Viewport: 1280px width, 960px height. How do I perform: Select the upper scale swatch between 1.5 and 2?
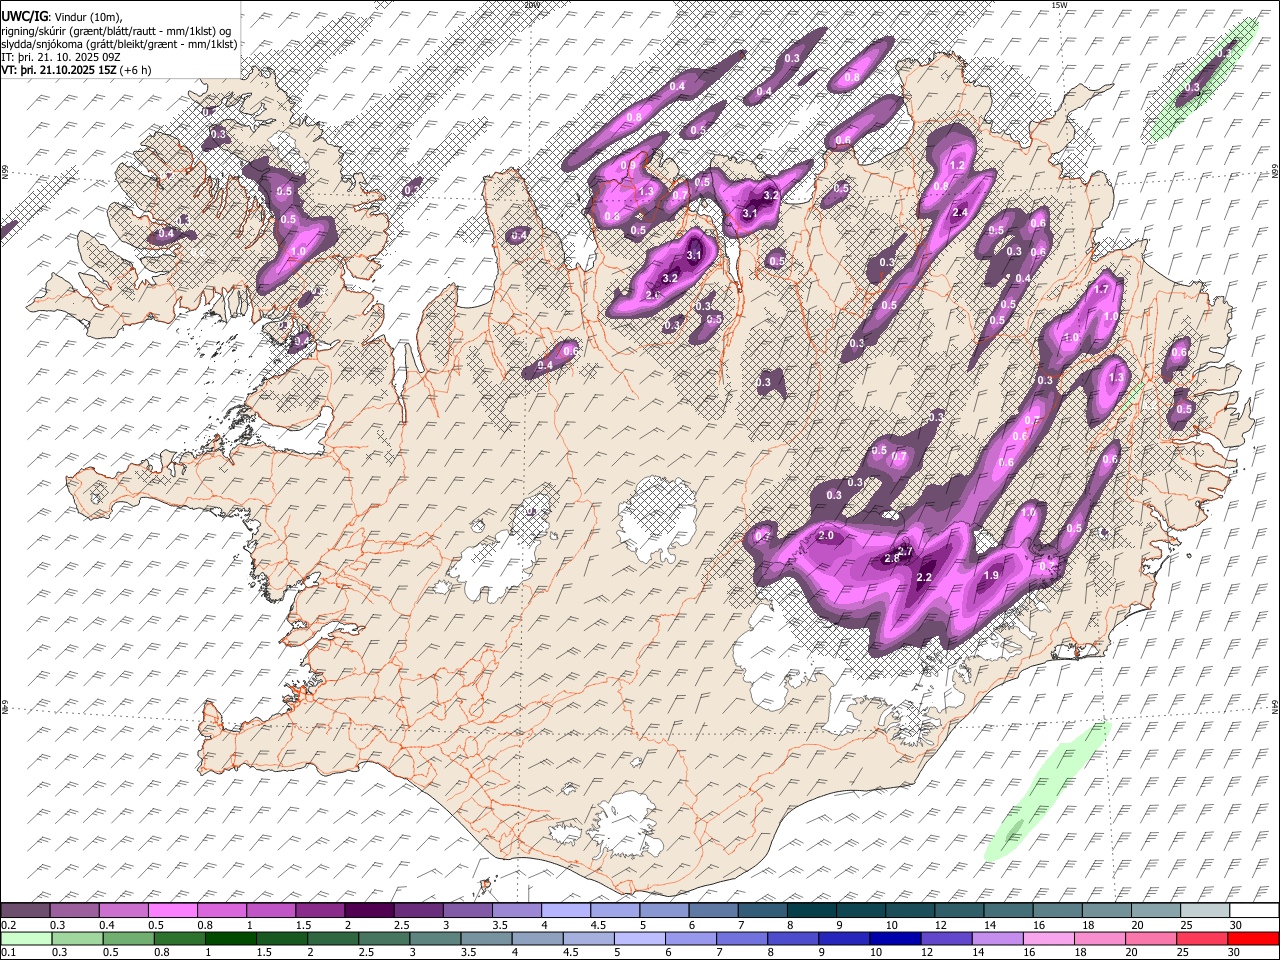[319, 910]
